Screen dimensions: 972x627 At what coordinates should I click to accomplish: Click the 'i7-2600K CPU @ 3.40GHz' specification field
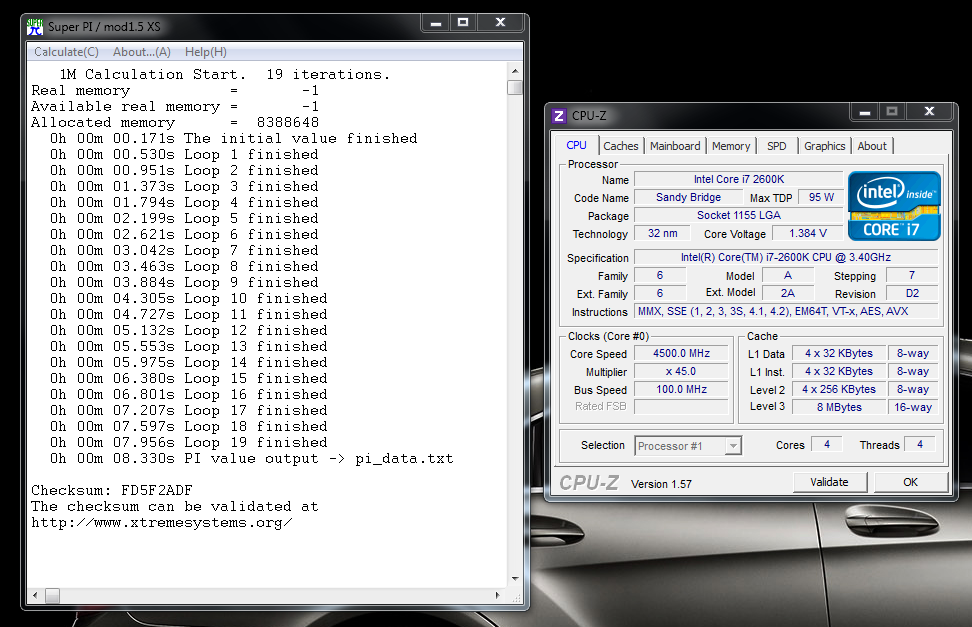tap(786, 257)
